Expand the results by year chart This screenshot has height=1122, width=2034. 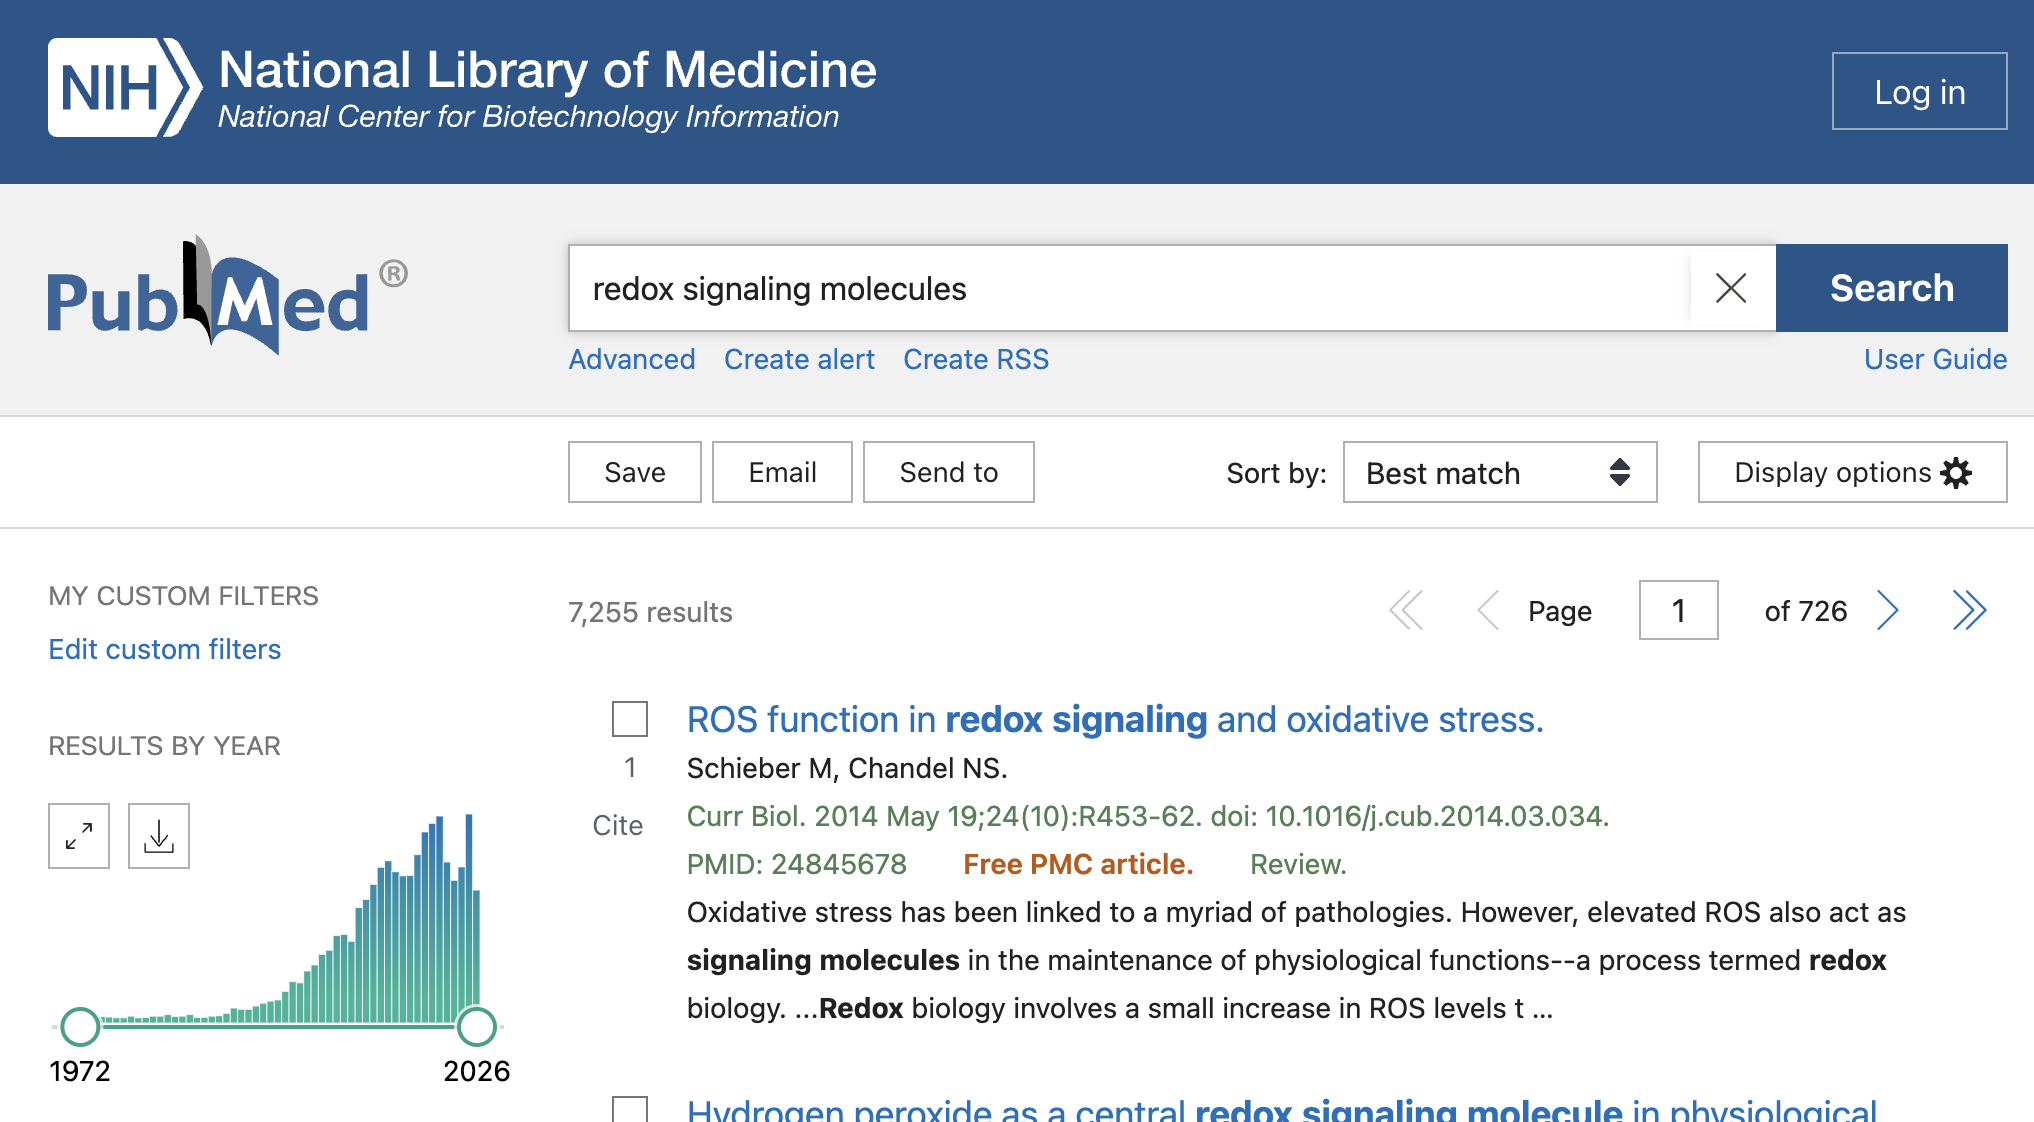point(79,836)
